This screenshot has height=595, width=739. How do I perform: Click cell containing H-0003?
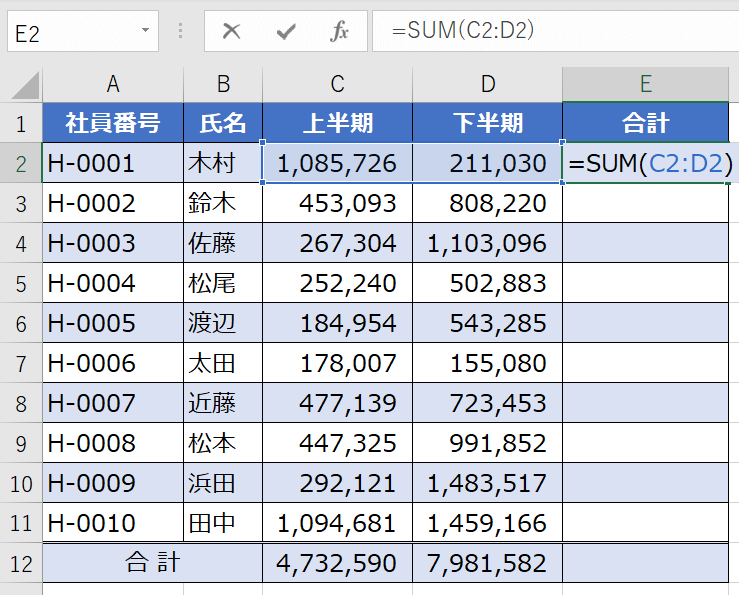pyautogui.click(x=113, y=243)
